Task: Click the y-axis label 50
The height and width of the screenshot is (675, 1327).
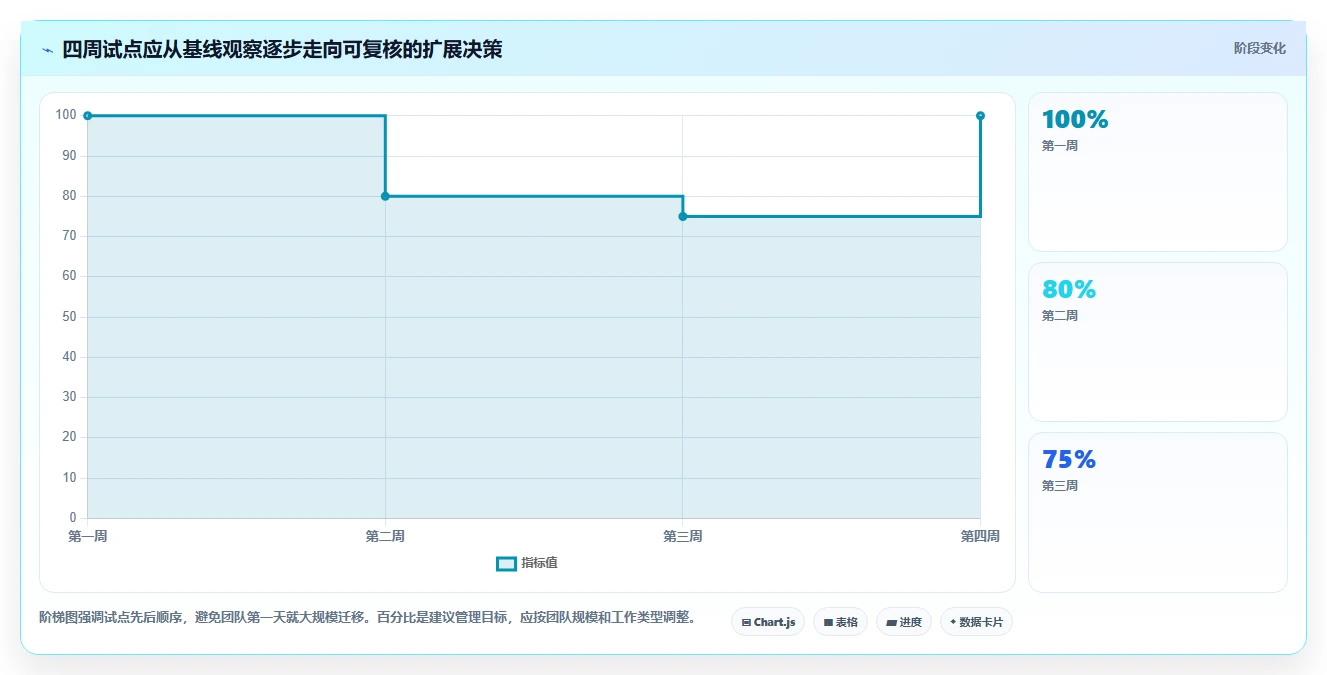Action: coord(69,317)
